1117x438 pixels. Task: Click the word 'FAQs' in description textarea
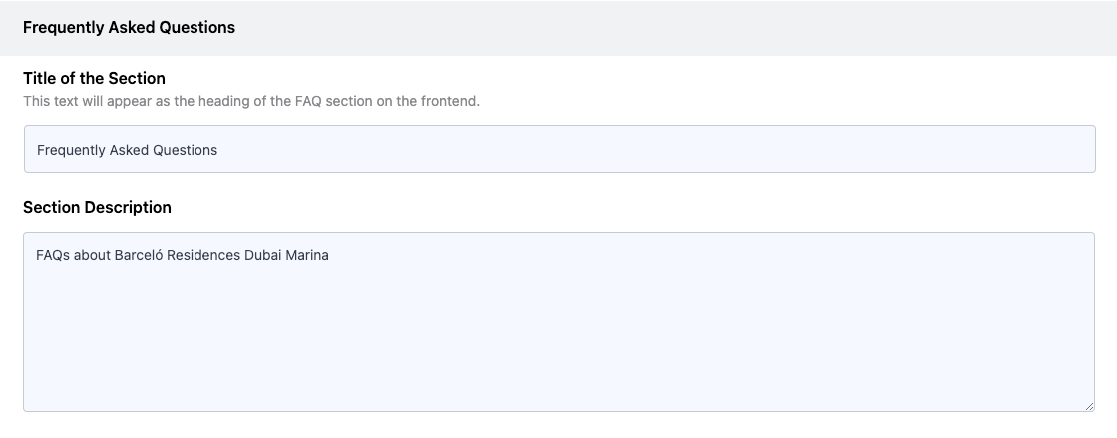tap(52, 256)
